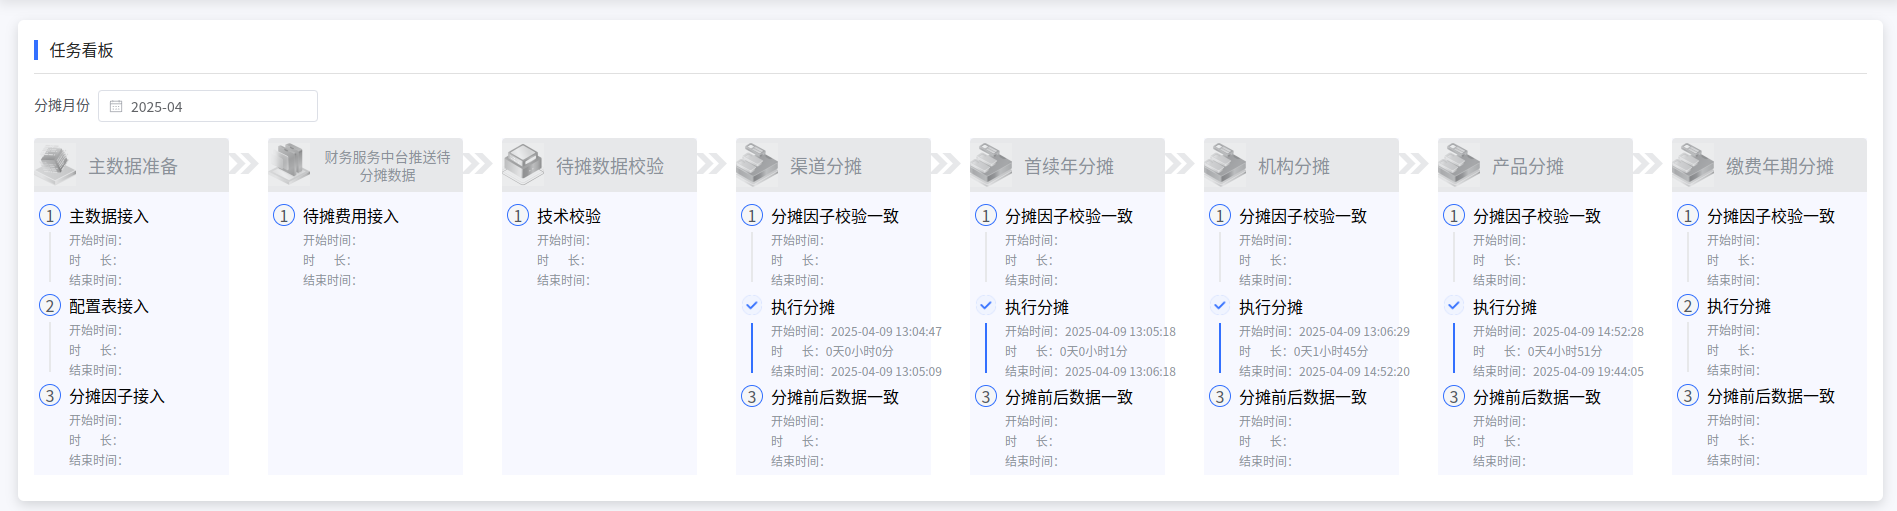The image size is (1897, 511).
Task: Click step 2 circle for 配置表接入
Action: pos(50,305)
